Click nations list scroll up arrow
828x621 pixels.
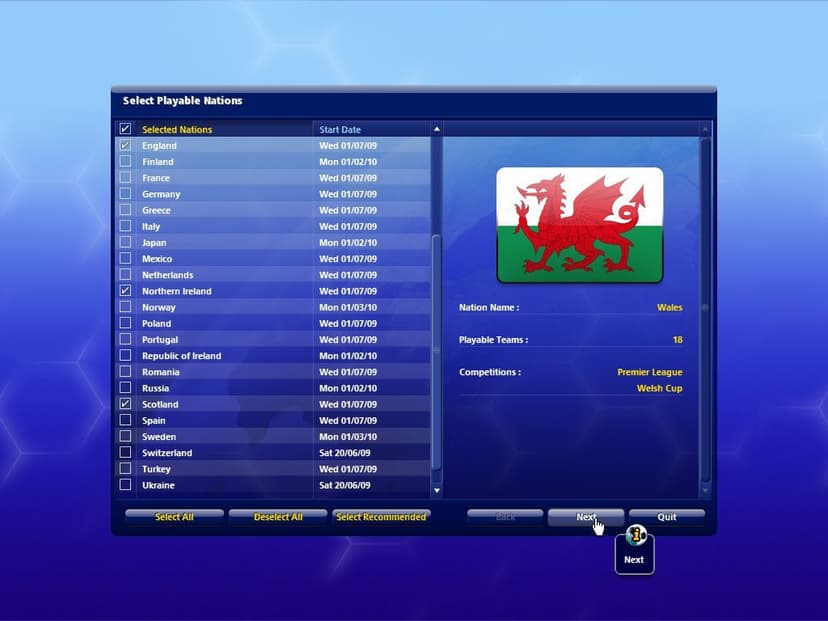(437, 129)
